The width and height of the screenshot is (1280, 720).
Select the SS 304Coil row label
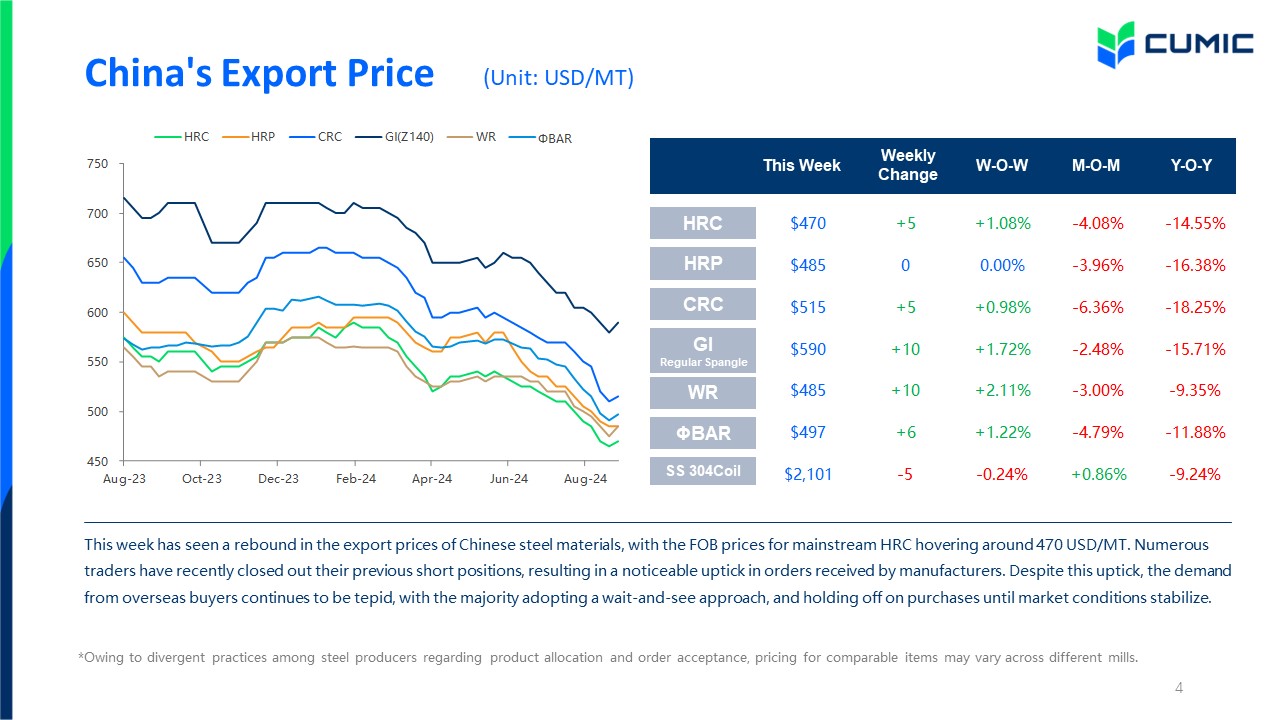click(702, 470)
